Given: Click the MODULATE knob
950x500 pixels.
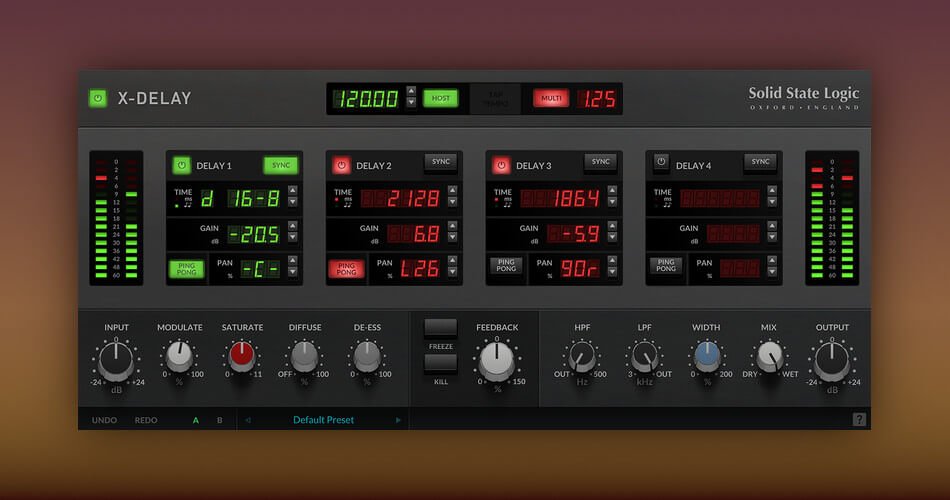Looking at the screenshot, I should point(179,356).
